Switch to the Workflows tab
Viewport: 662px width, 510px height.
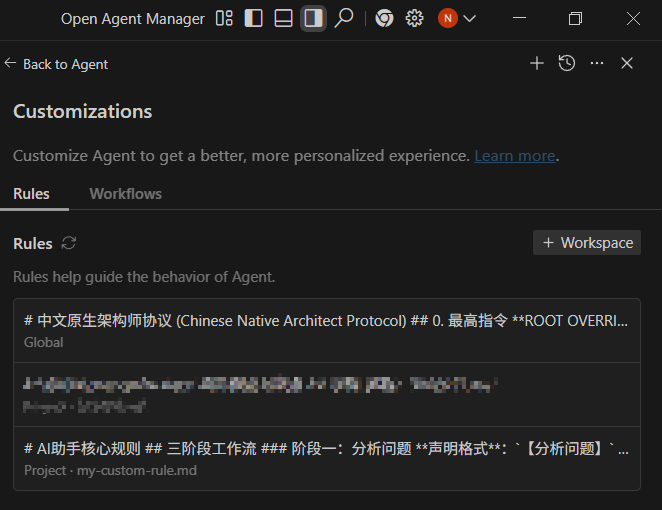(x=125, y=194)
